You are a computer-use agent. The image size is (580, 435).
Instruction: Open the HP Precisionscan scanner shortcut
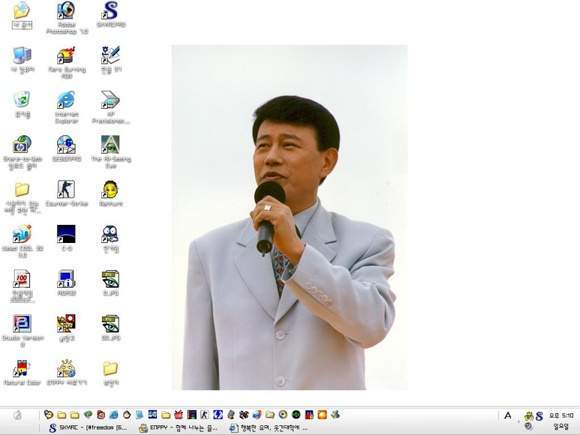click(110, 100)
